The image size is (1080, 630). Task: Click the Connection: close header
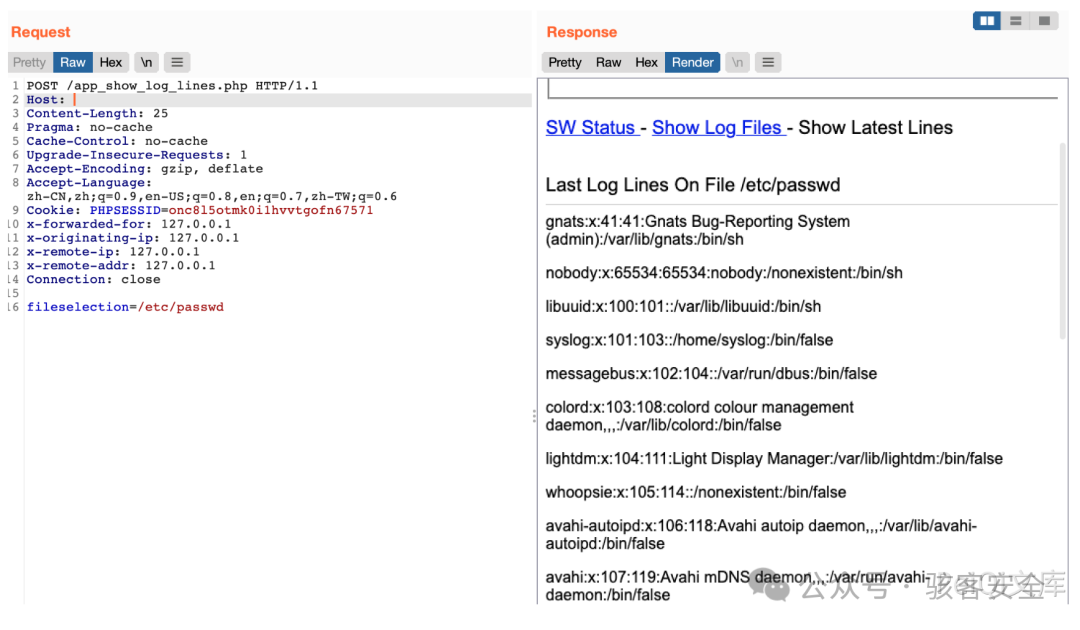(x=94, y=279)
